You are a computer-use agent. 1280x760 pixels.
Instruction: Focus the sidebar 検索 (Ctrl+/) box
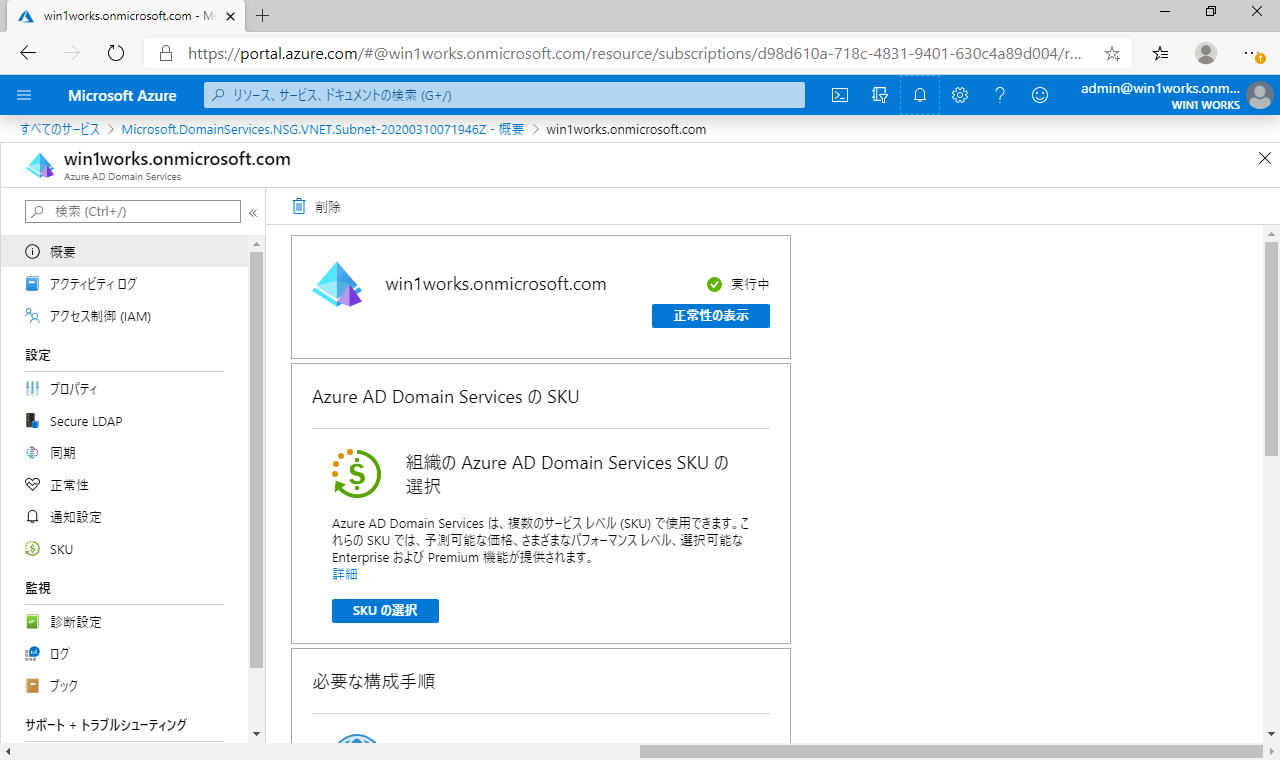pyautogui.click(x=133, y=211)
